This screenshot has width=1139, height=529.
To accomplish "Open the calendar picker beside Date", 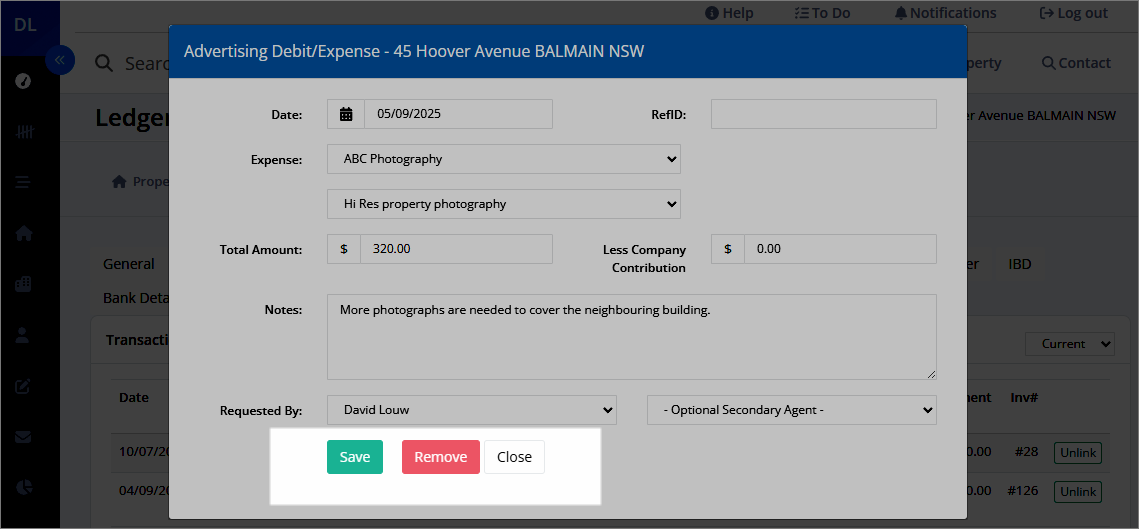I will [x=346, y=114].
